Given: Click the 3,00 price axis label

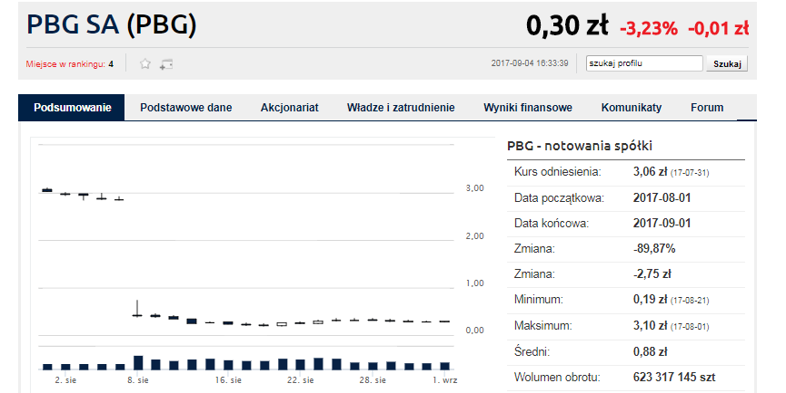Looking at the screenshot, I should click(x=475, y=188).
